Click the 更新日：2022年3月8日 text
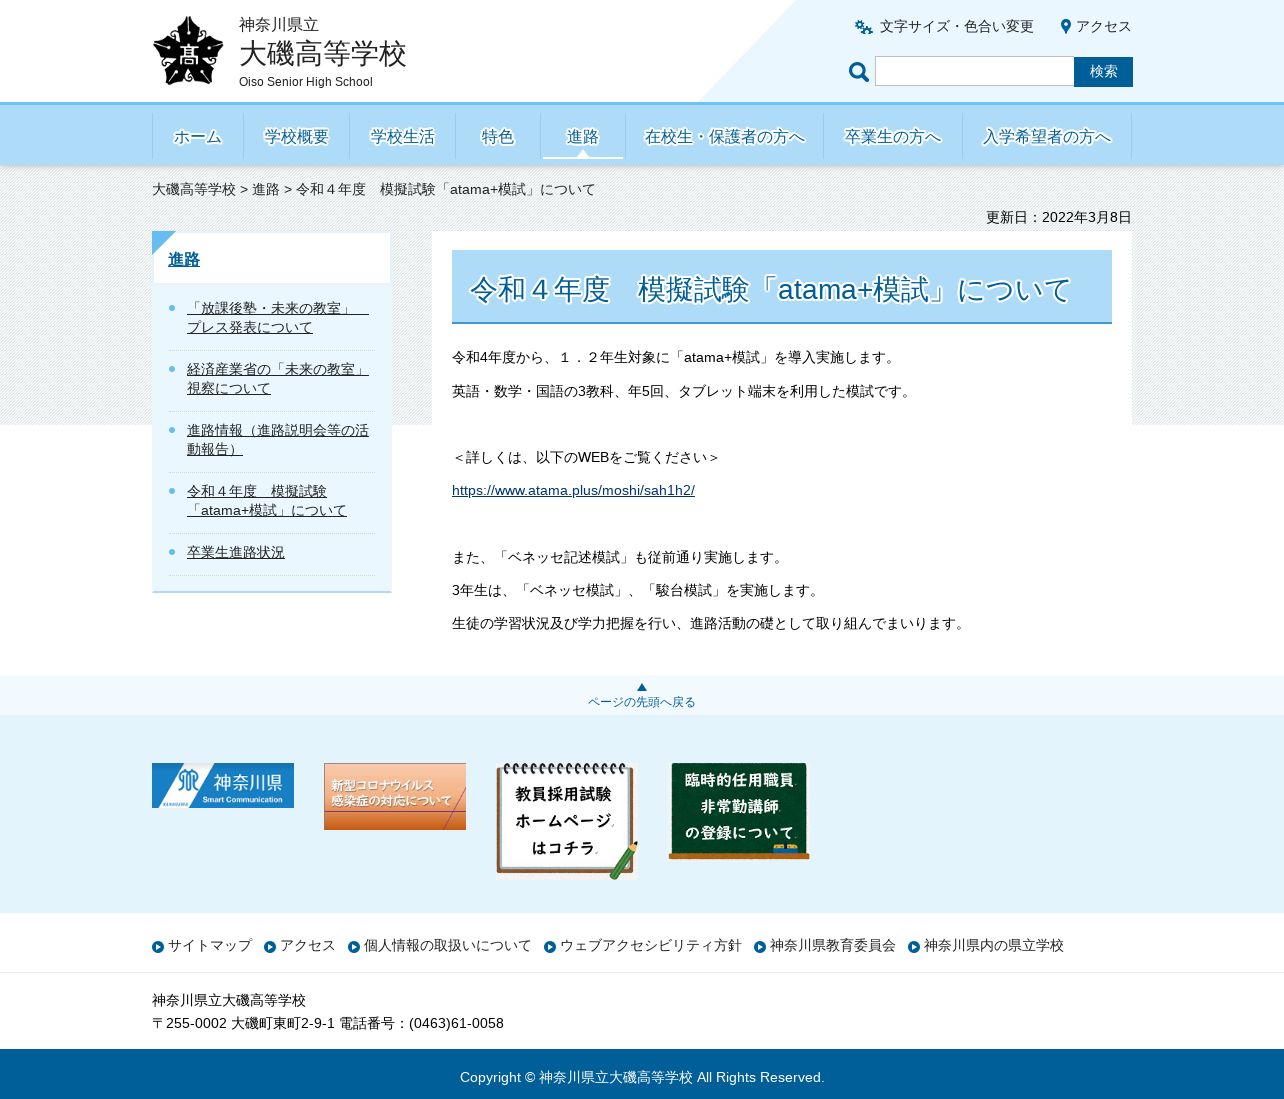Viewport: 1284px width, 1099px height. coord(1059,217)
